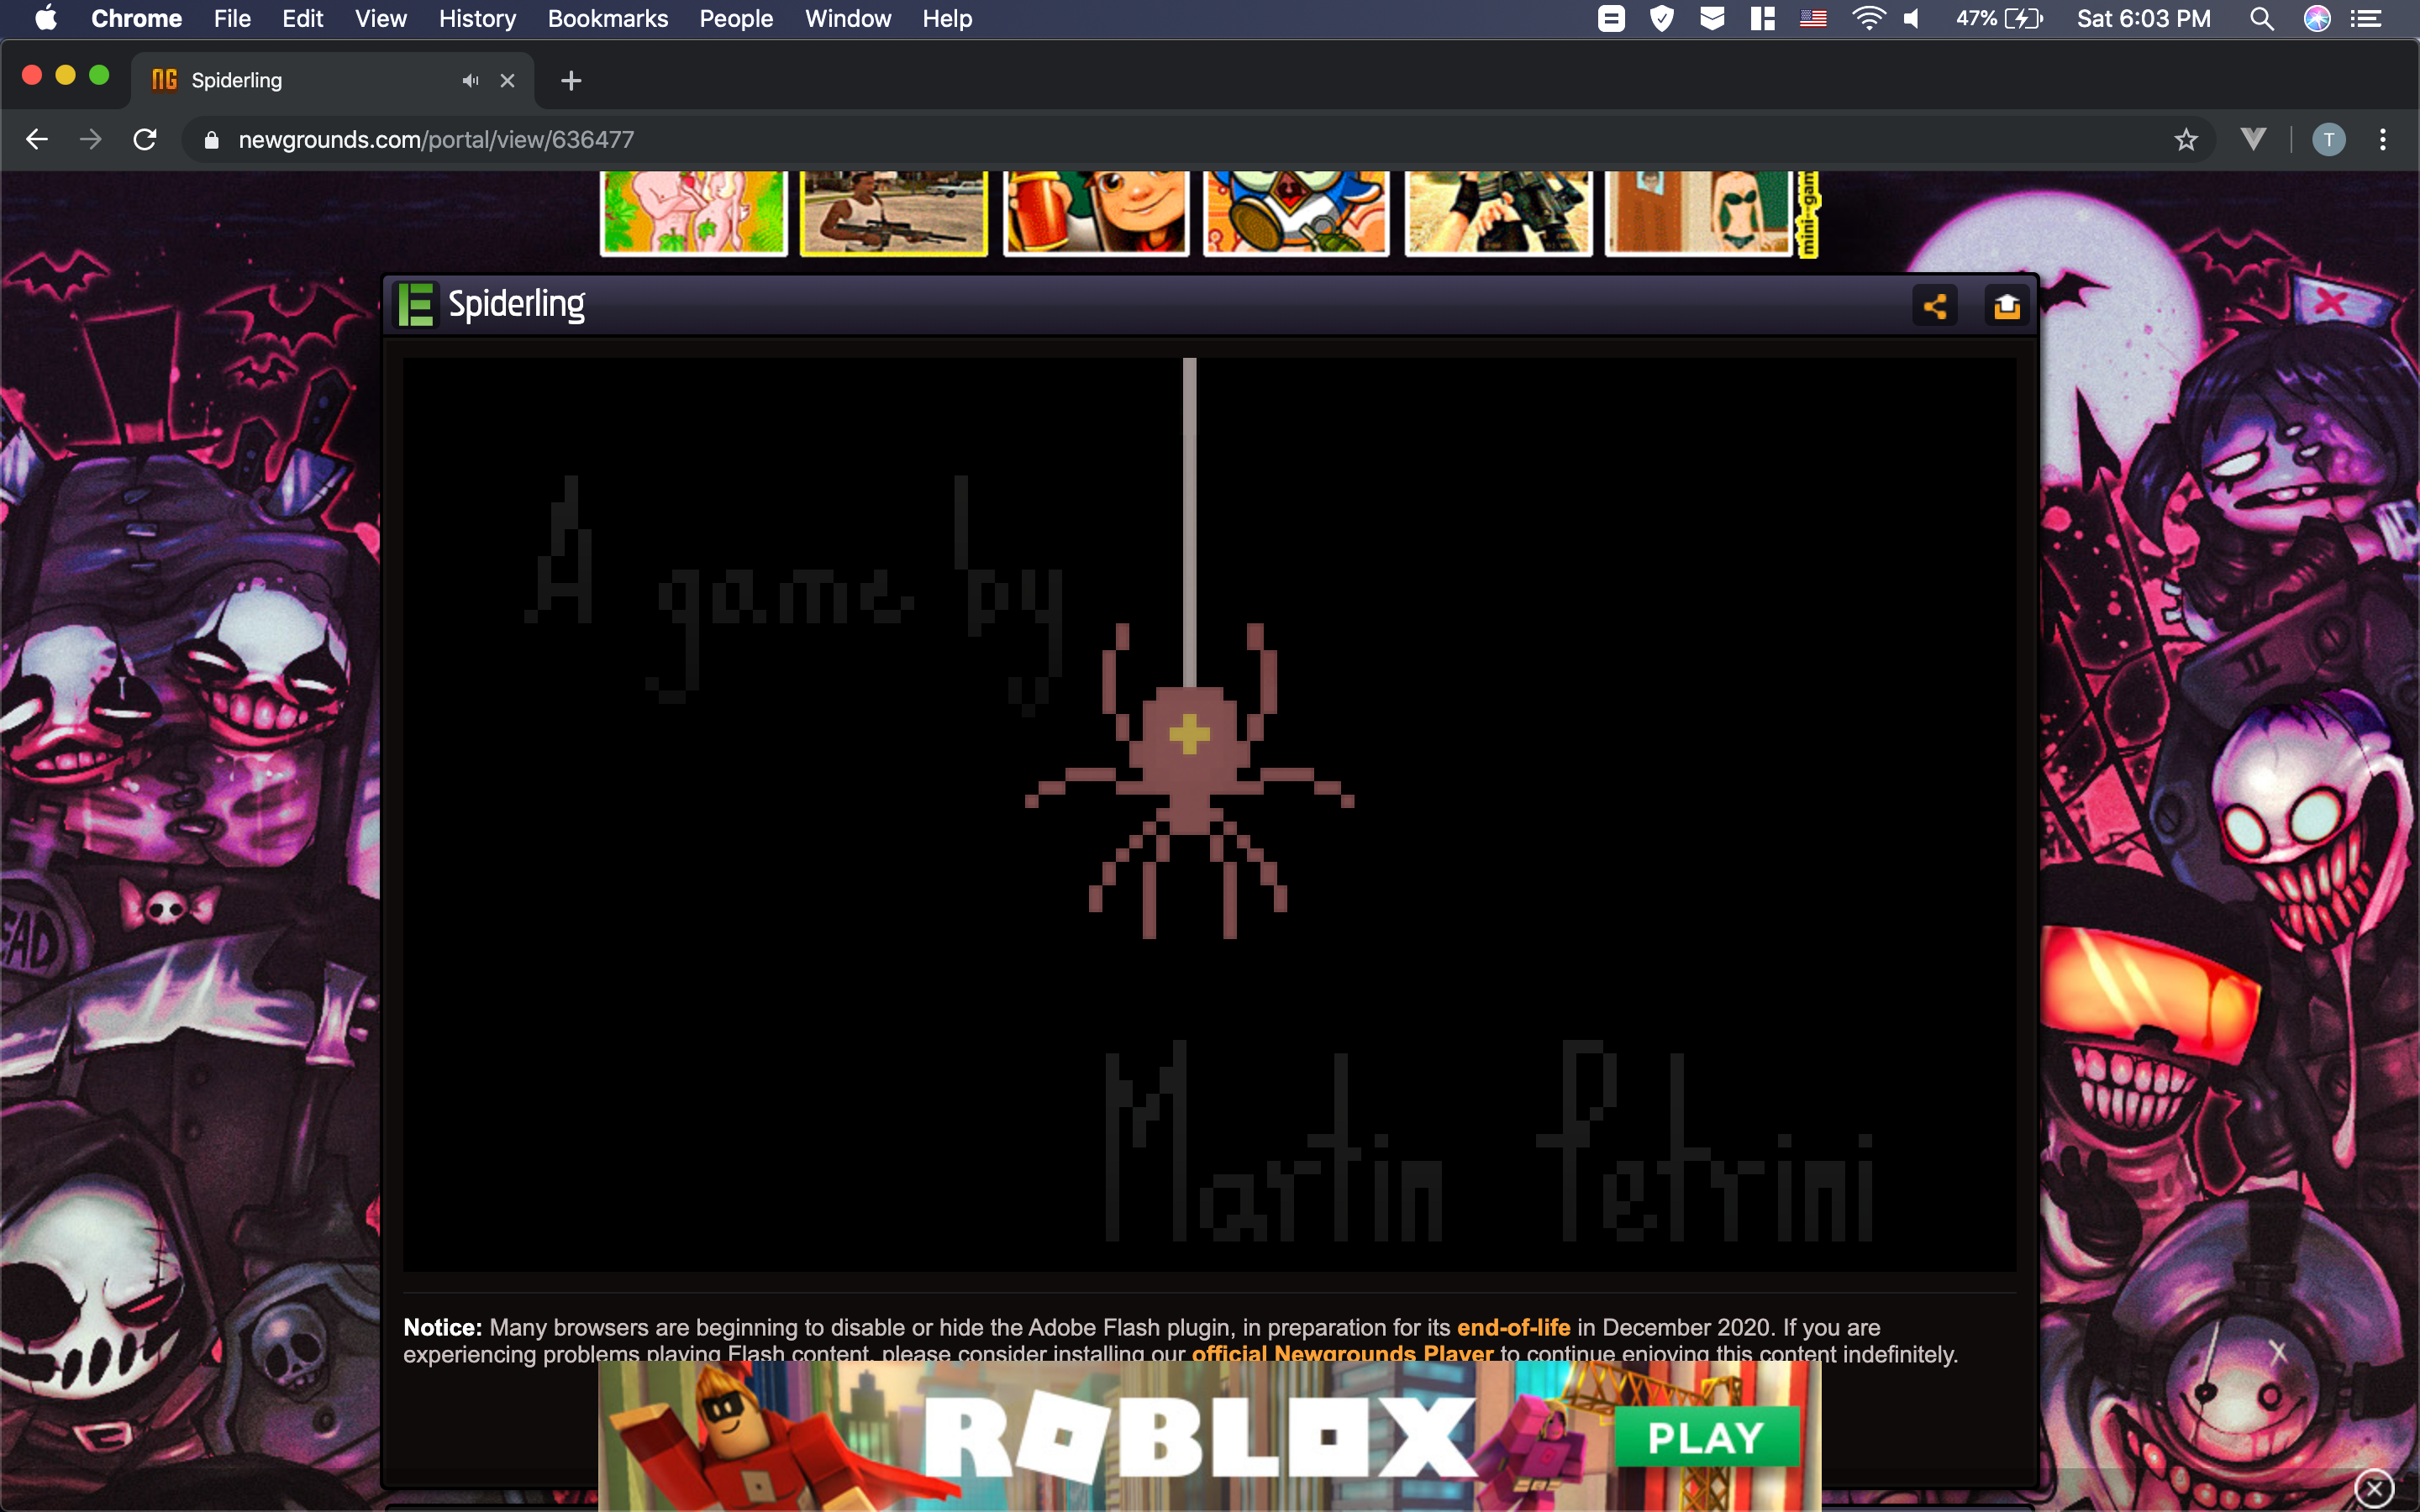Click the battery status icon
This screenshot has height=1512, width=2420.
pyautogui.click(x=2024, y=18)
